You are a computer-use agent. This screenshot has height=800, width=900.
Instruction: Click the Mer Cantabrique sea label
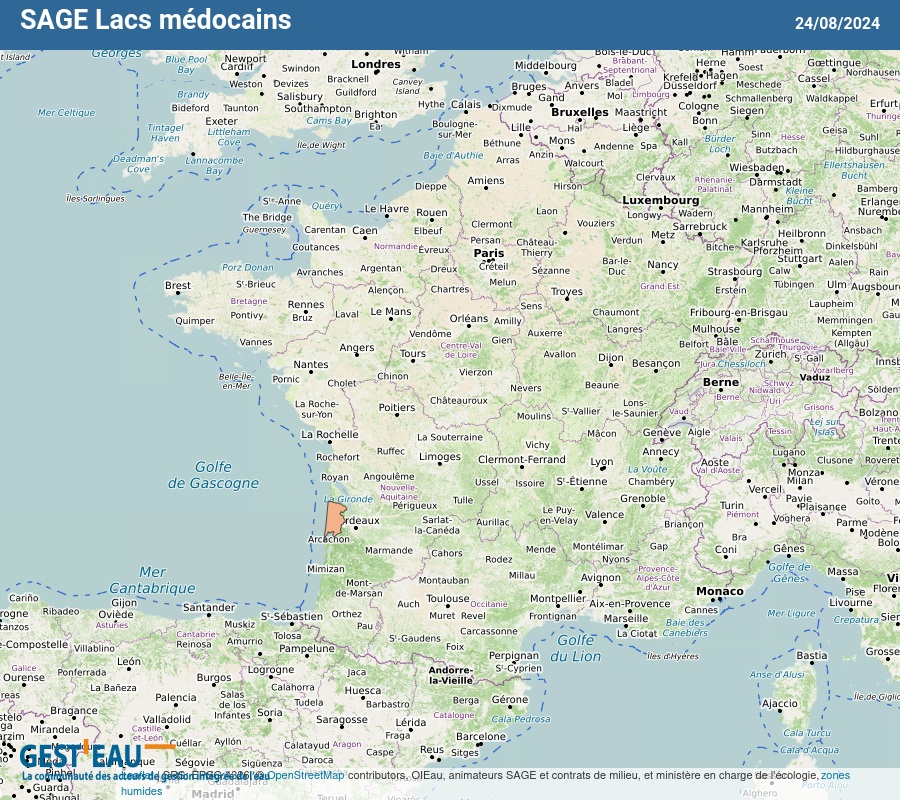(152, 580)
